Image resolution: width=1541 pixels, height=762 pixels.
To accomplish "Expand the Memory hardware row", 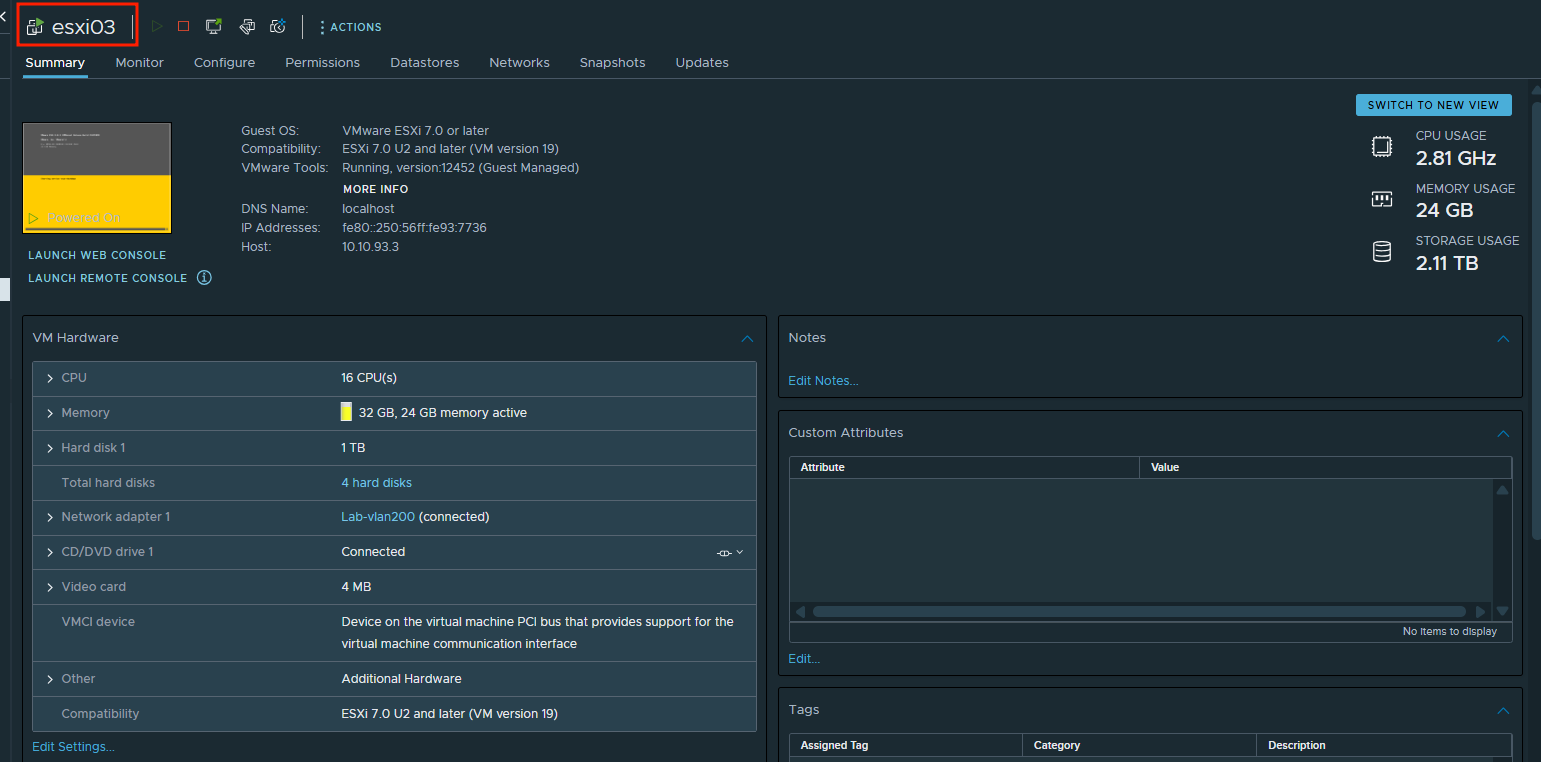I will point(50,413).
